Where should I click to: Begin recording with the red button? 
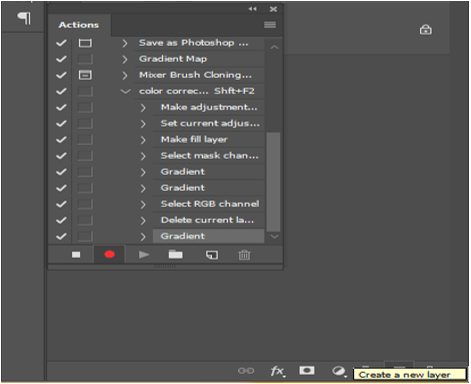pyautogui.click(x=109, y=255)
